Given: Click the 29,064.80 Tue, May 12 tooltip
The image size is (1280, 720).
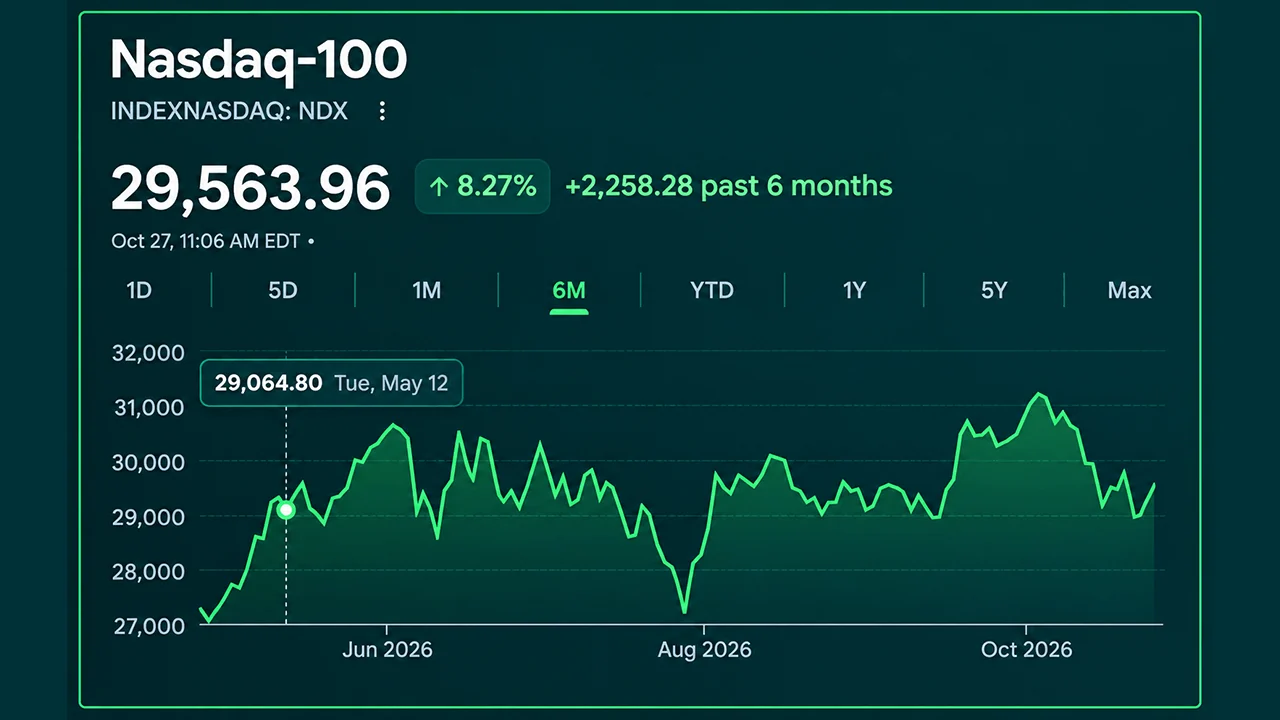Looking at the screenshot, I should (x=332, y=383).
